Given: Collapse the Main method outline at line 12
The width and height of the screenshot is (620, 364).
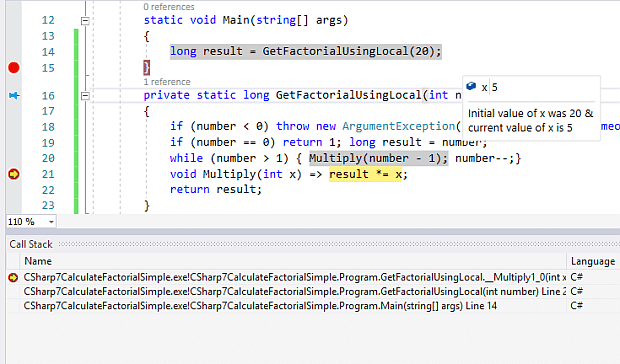Looking at the screenshot, I should click(x=85, y=21).
